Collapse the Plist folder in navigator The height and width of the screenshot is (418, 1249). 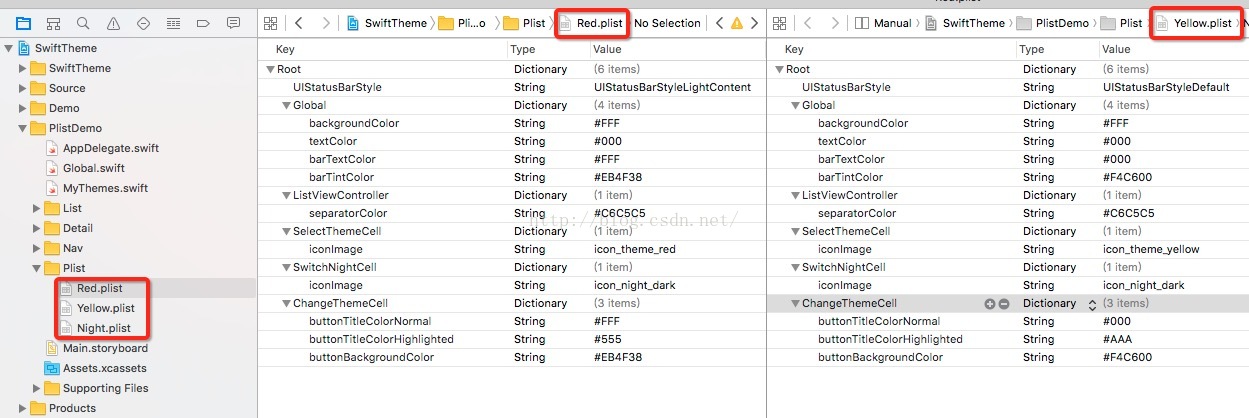click(37, 268)
